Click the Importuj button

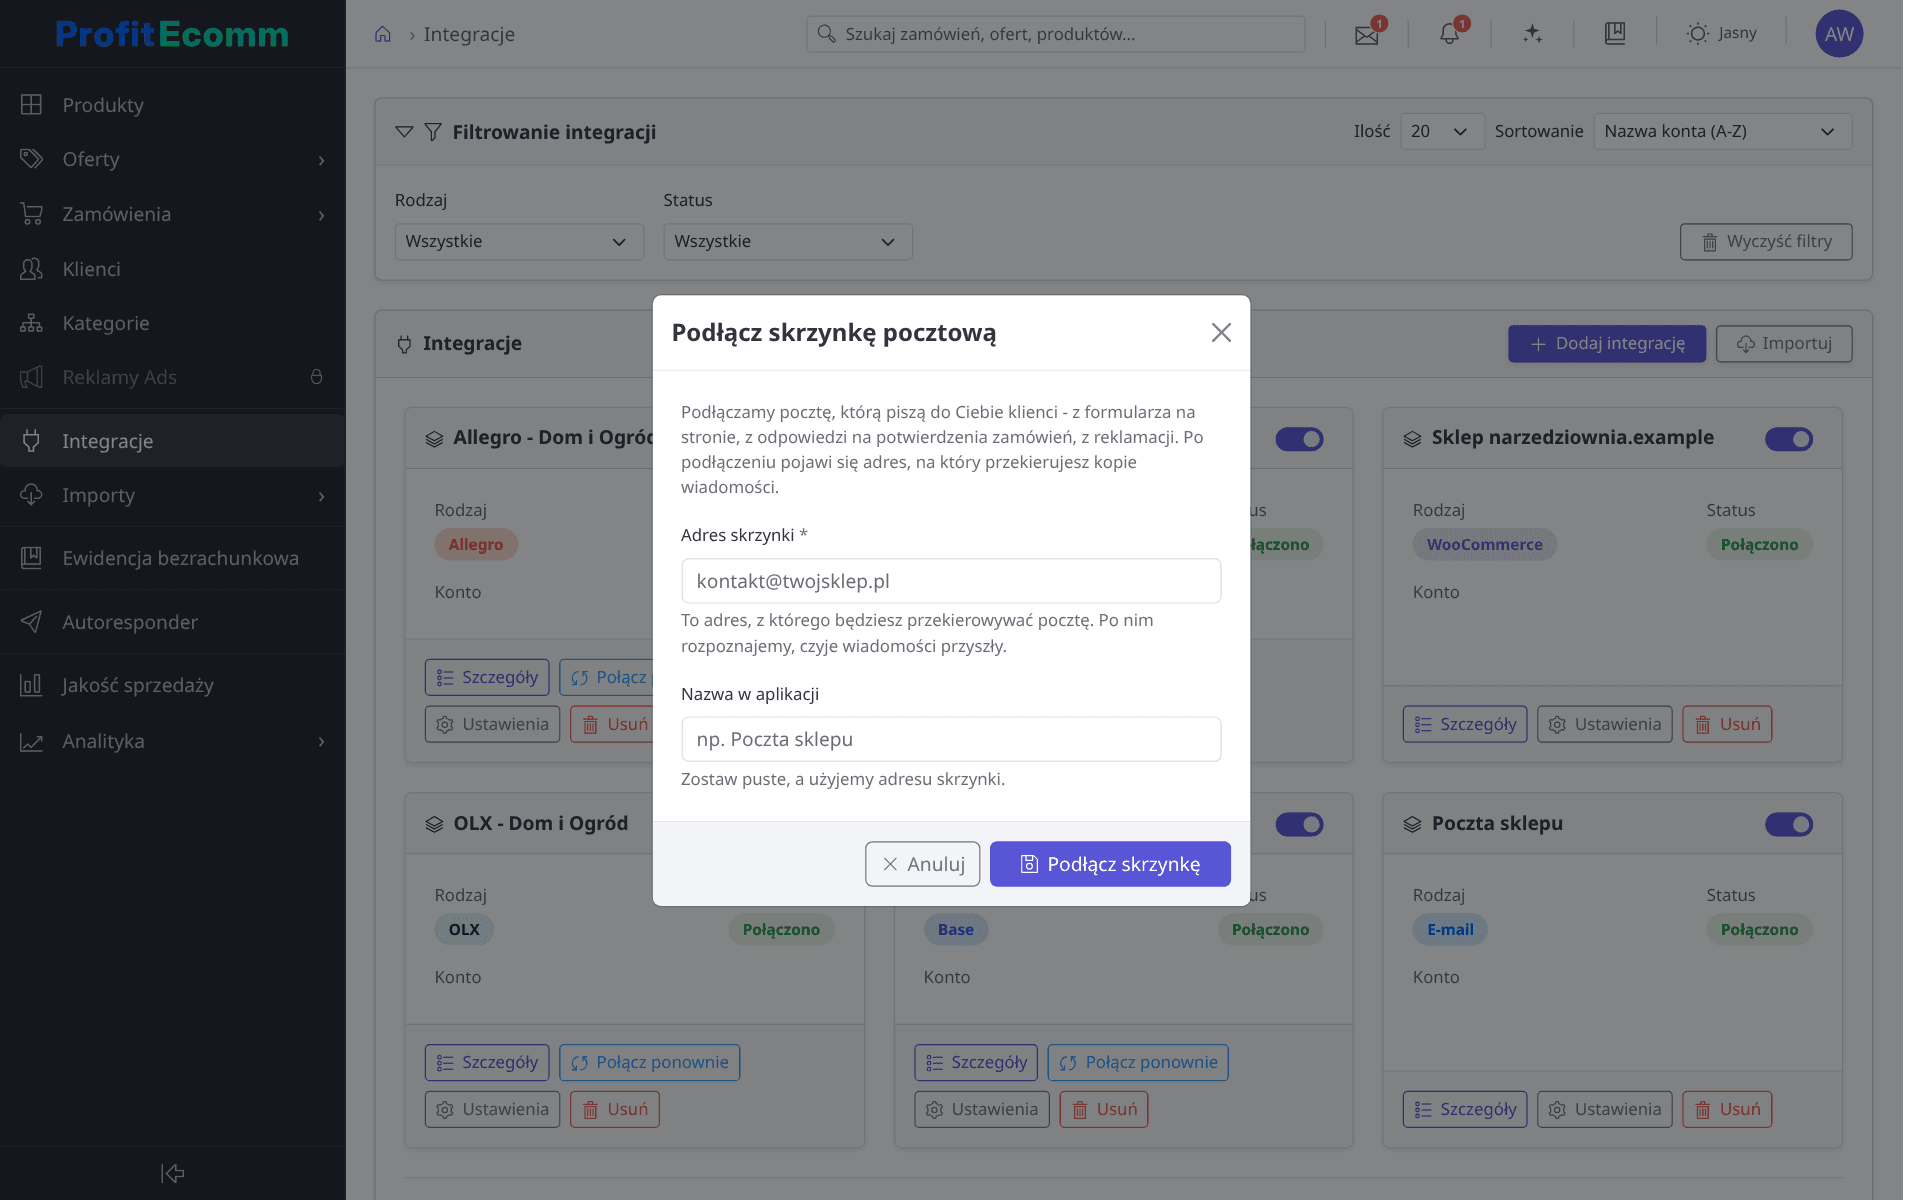point(1784,344)
